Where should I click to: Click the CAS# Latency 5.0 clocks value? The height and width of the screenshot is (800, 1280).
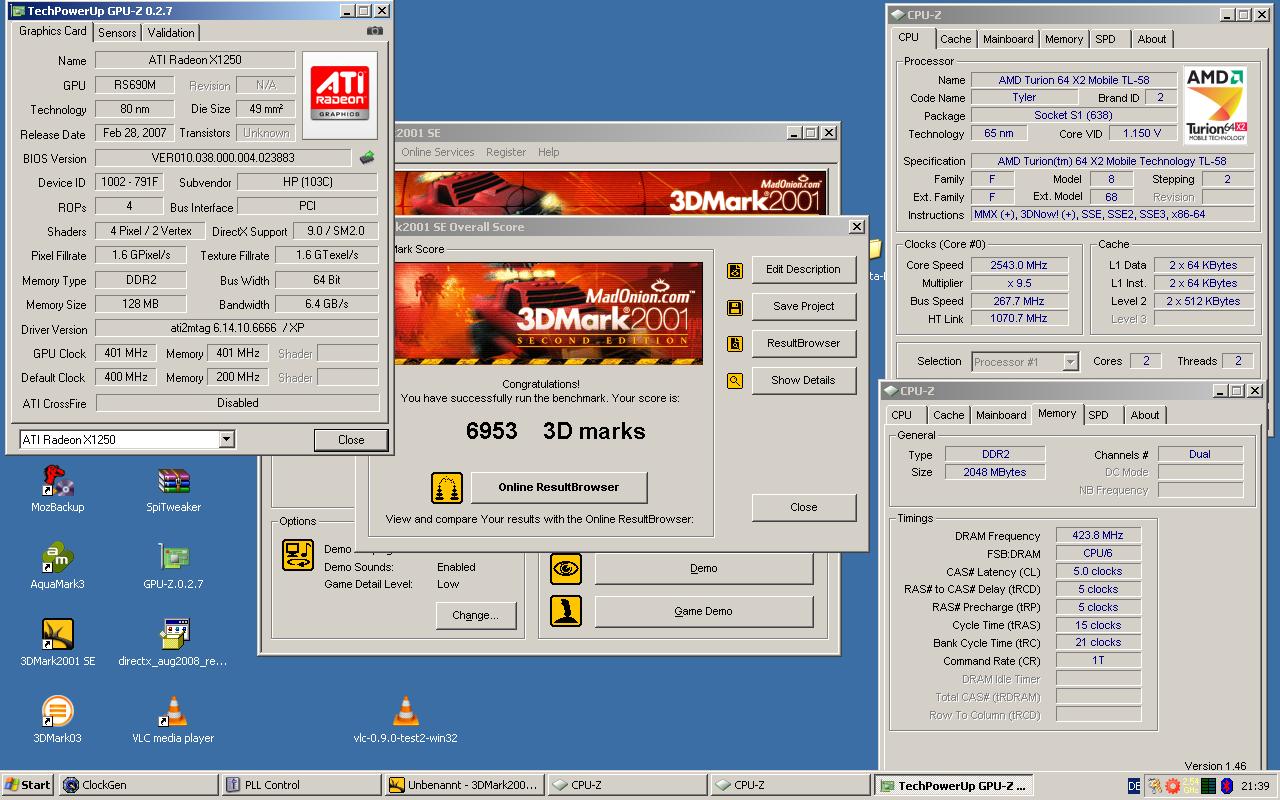pos(1097,572)
